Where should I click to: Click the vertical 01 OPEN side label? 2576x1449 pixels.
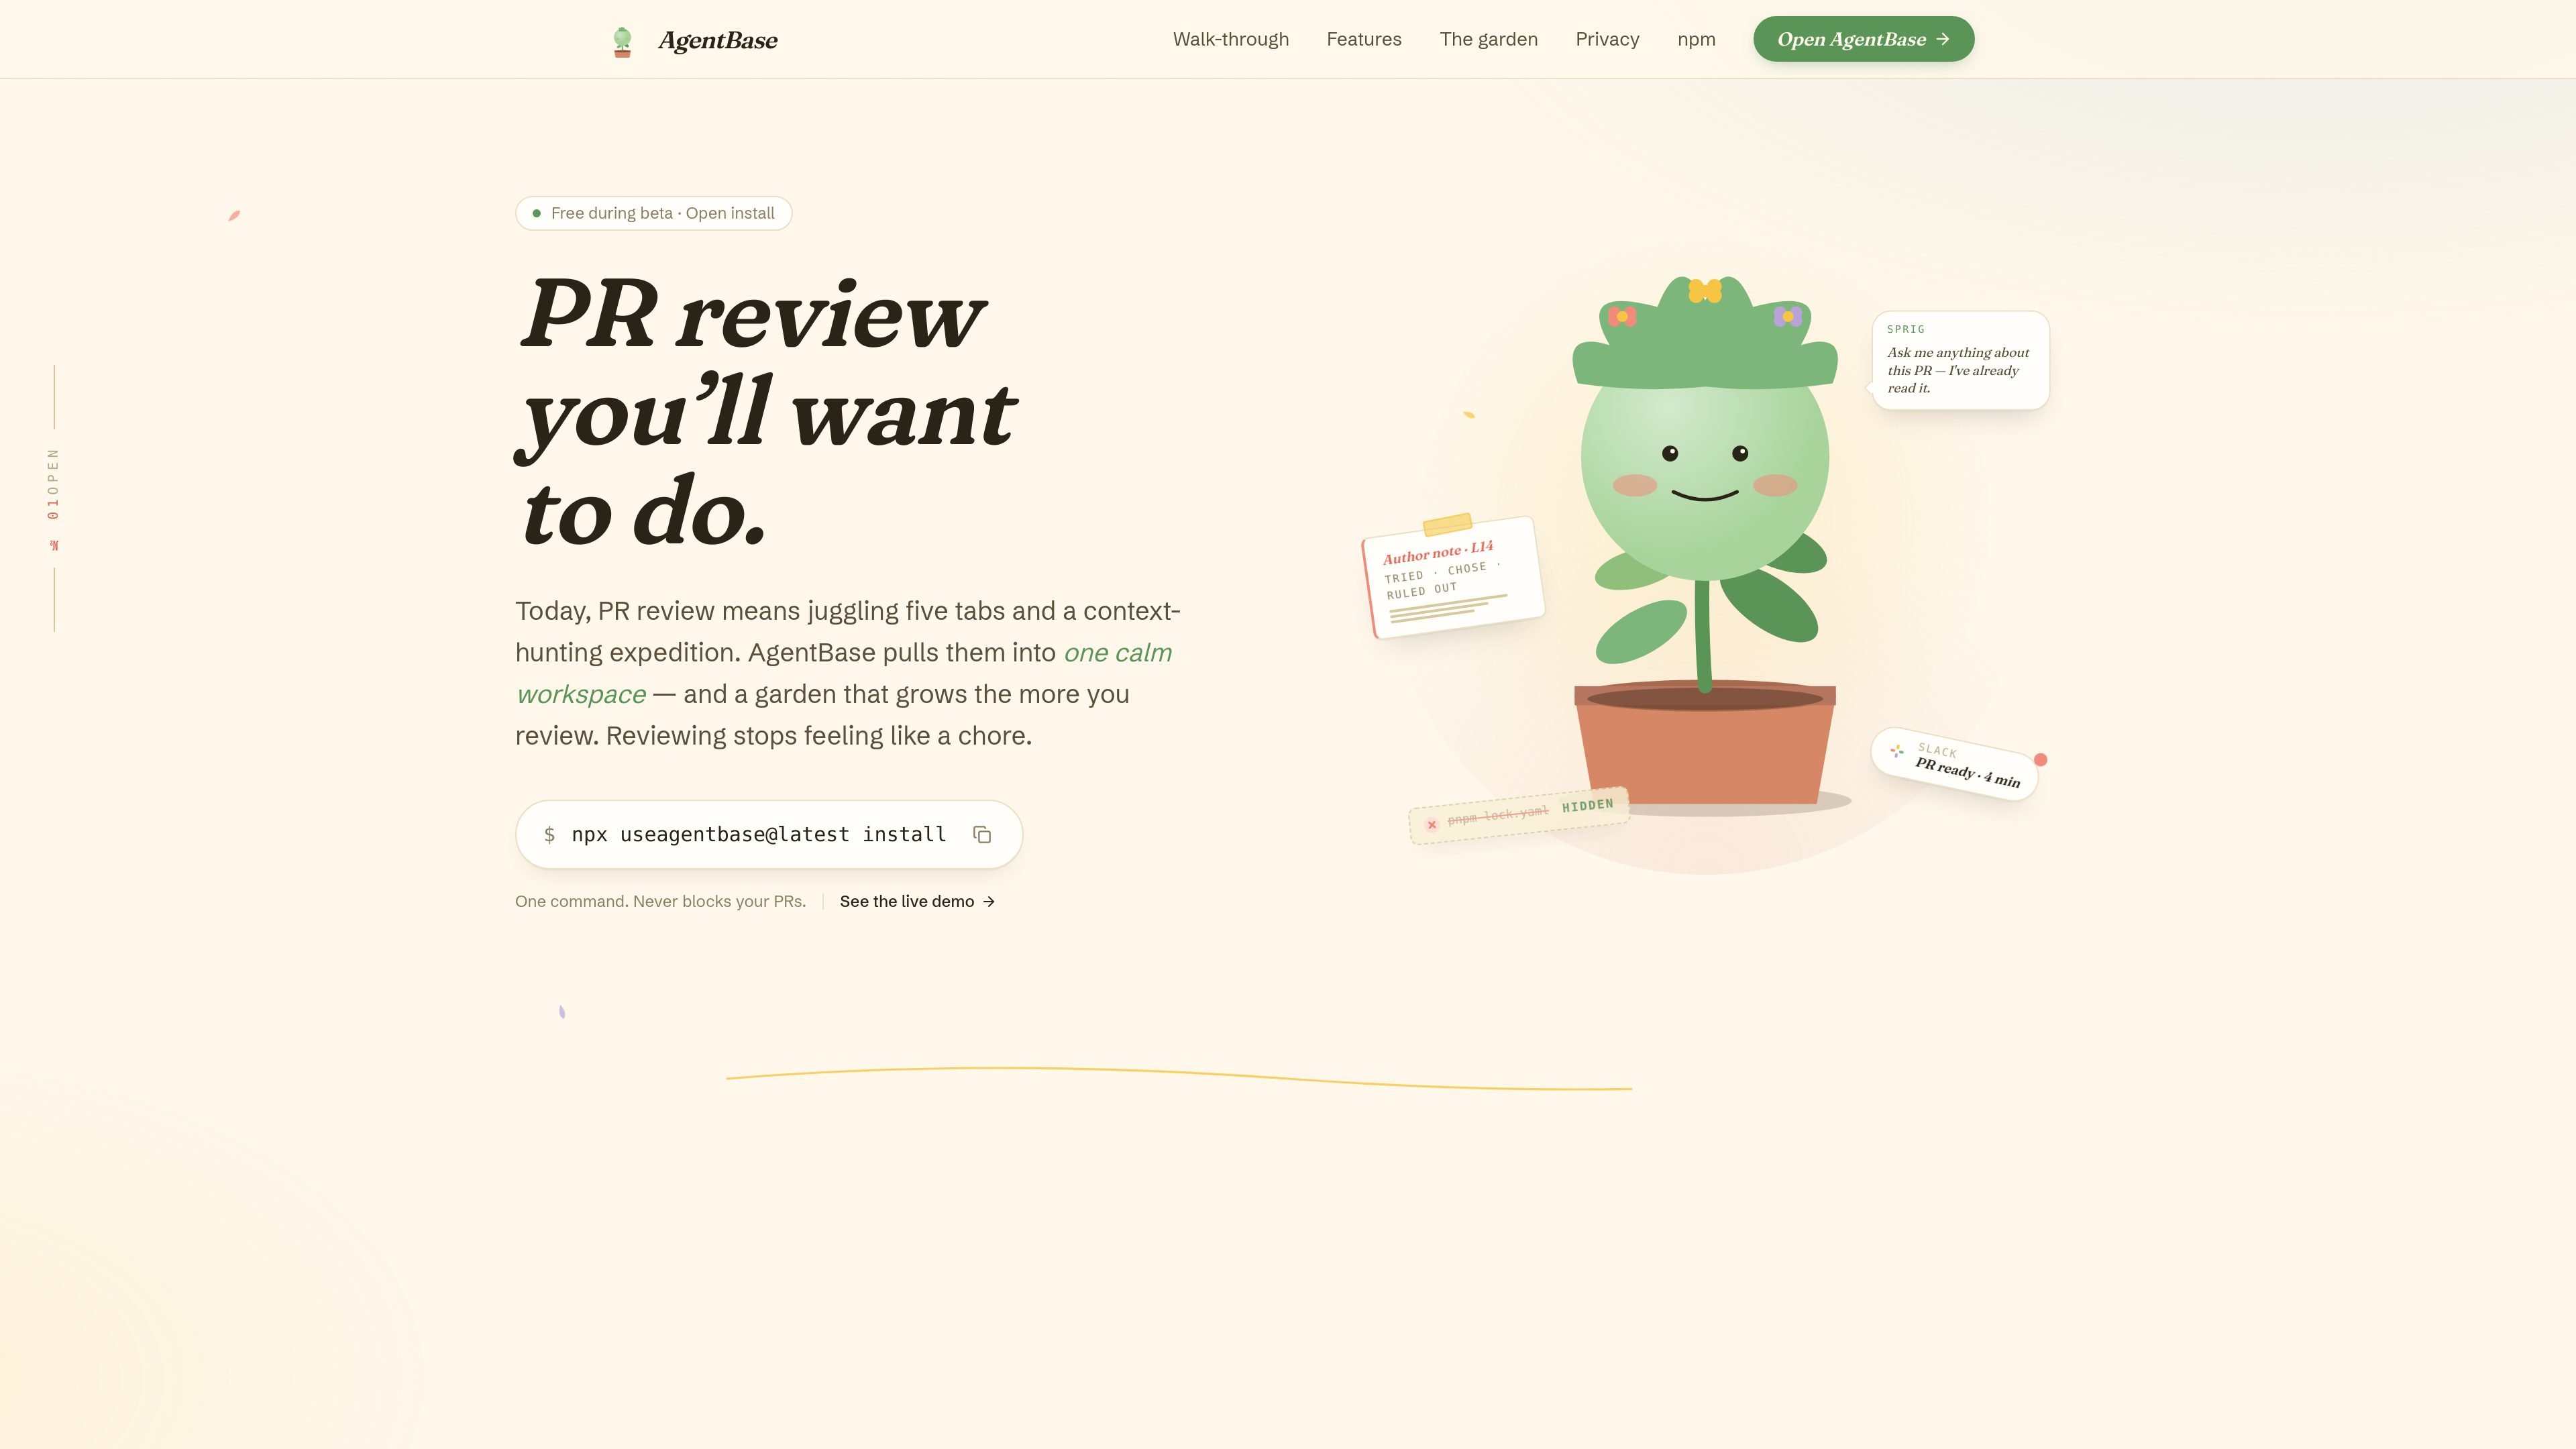(54, 498)
